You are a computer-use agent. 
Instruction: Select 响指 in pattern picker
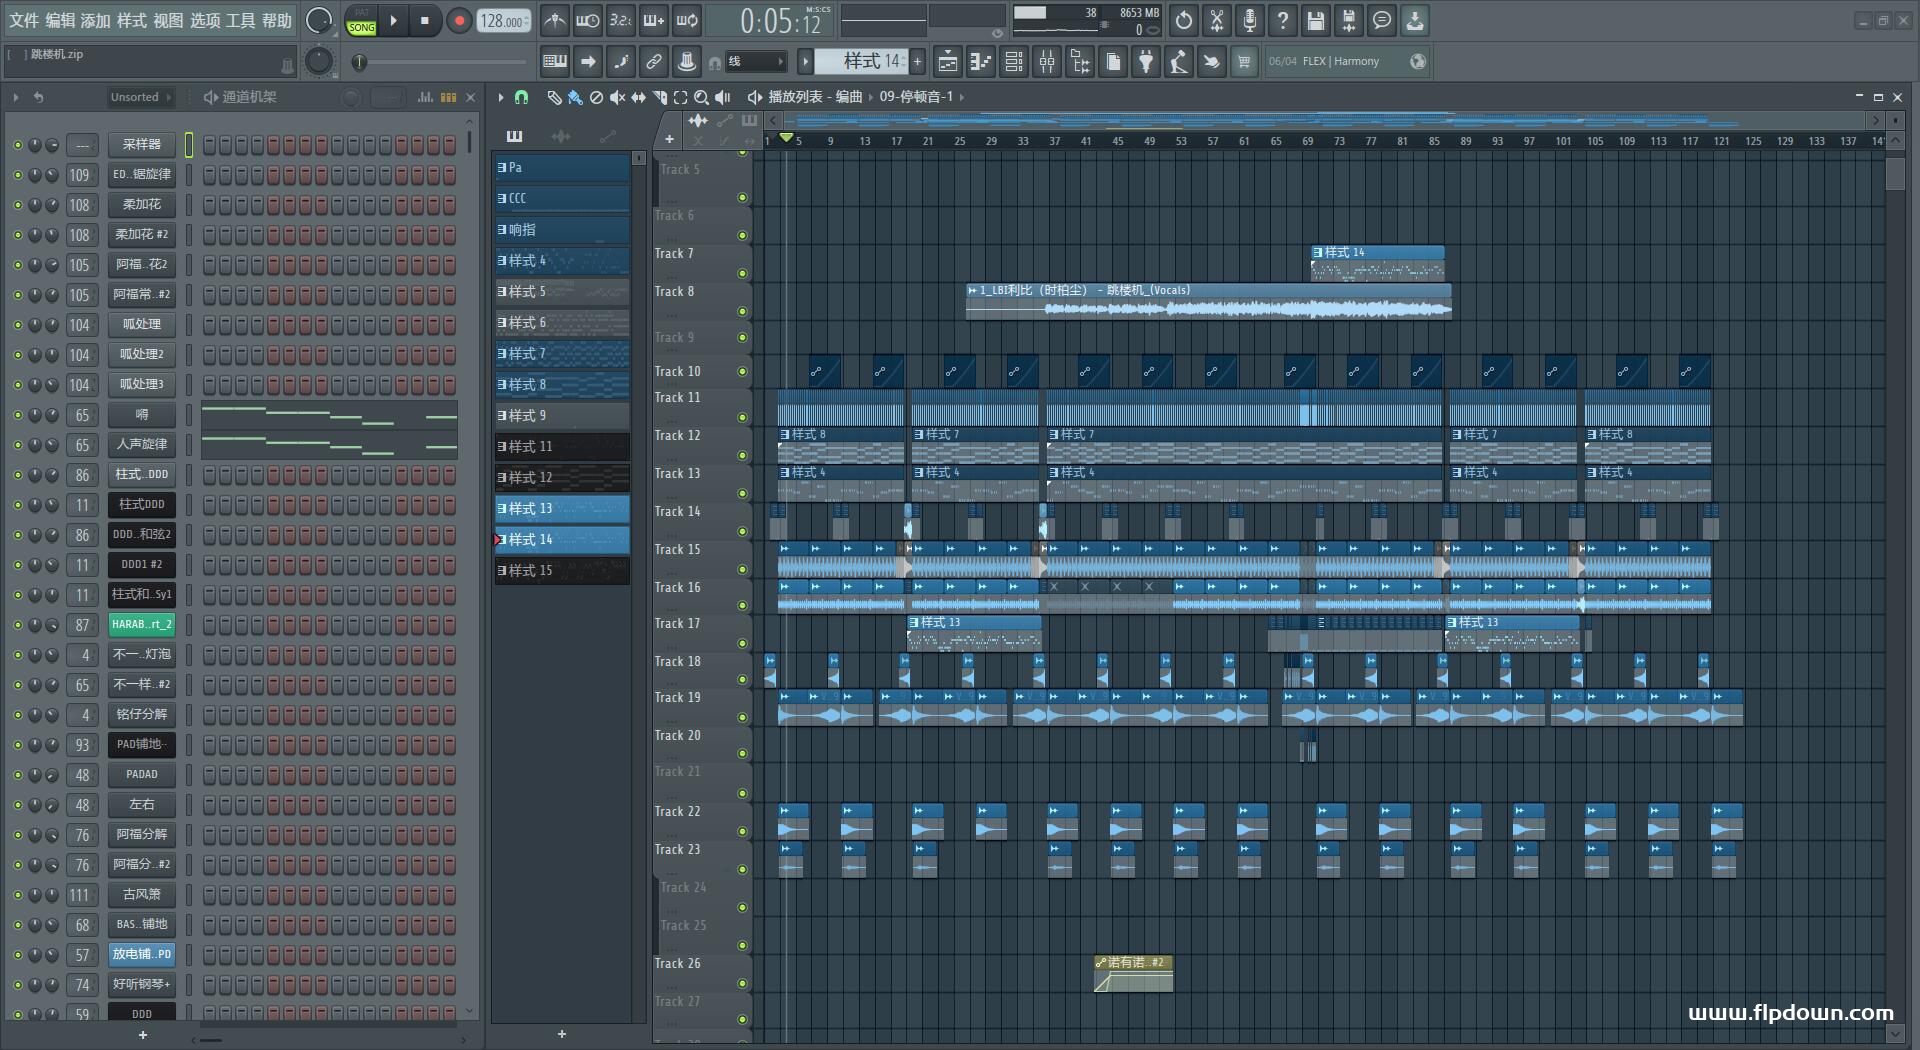[562, 230]
